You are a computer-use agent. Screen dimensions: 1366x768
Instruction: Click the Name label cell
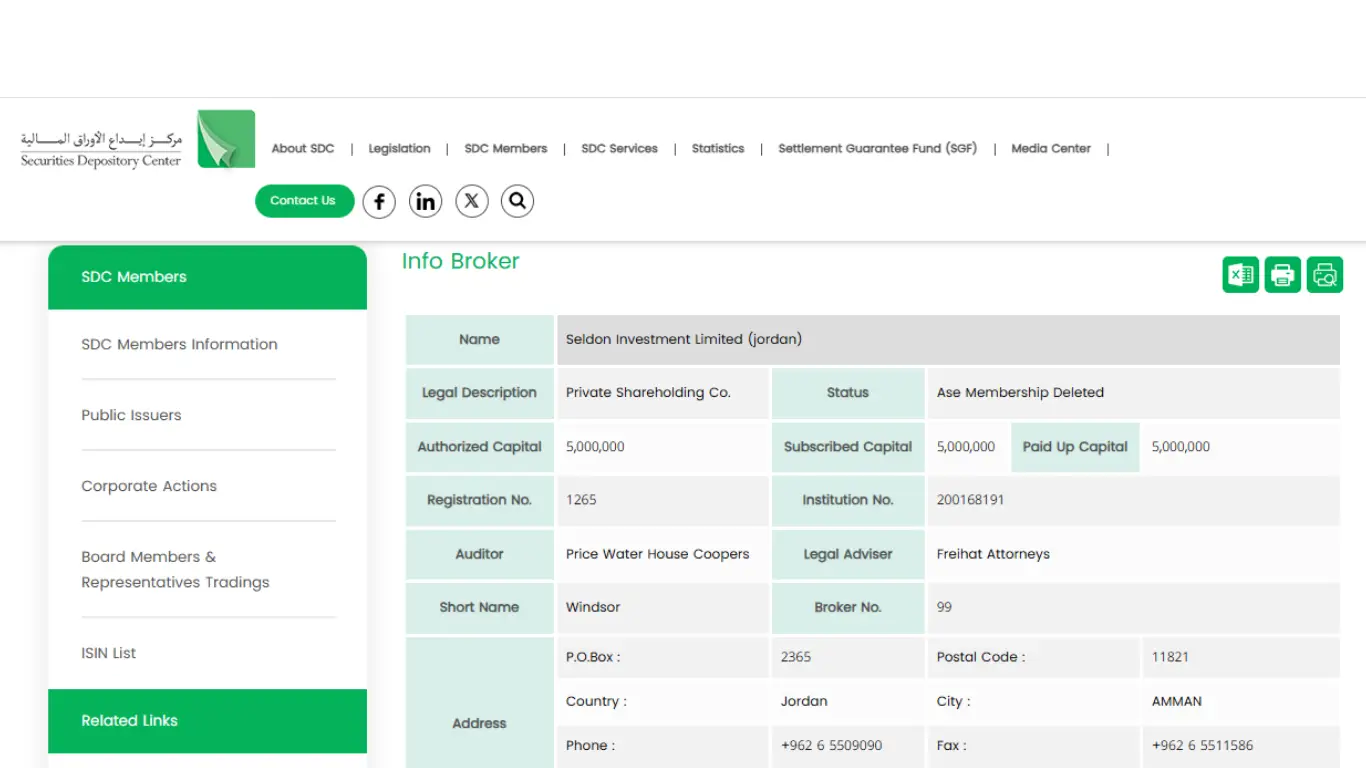480,339
